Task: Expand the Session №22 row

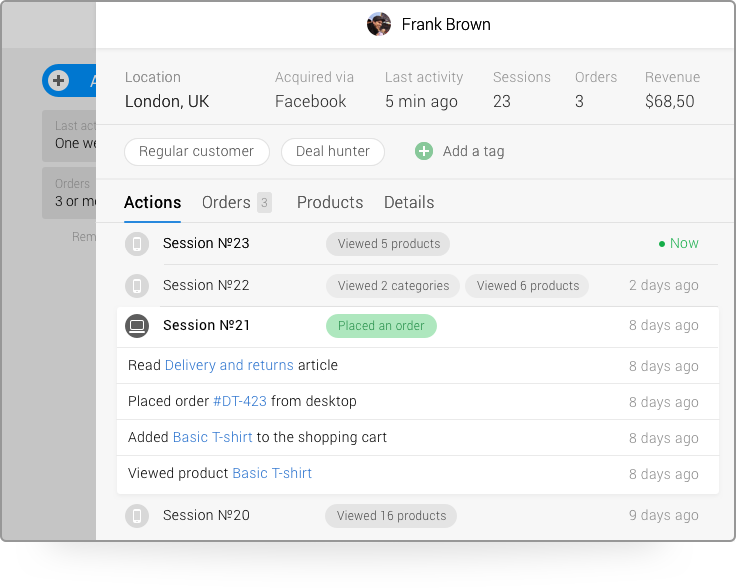Action: coord(206,286)
